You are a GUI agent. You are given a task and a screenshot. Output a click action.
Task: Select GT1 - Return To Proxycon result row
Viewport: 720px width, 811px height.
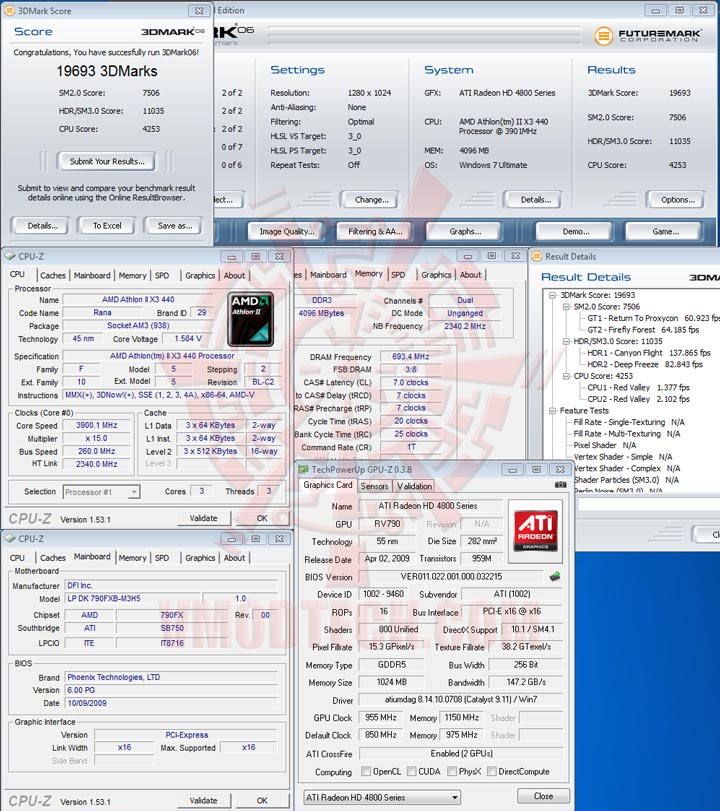[x=653, y=318]
